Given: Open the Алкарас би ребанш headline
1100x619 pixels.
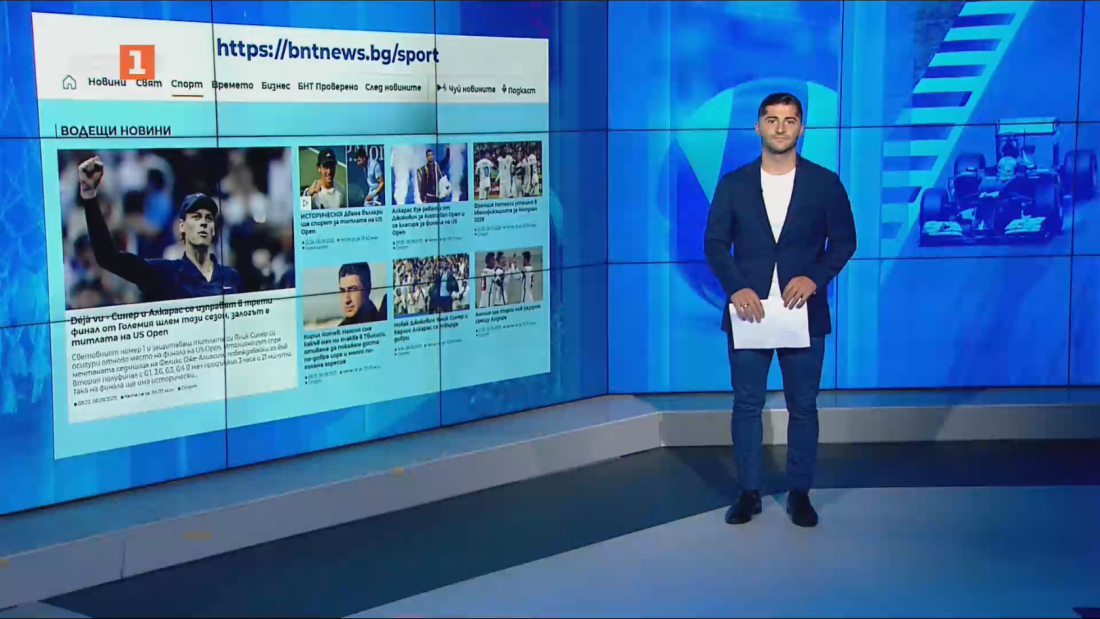Looking at the screenshot, I should pos(429,220).
